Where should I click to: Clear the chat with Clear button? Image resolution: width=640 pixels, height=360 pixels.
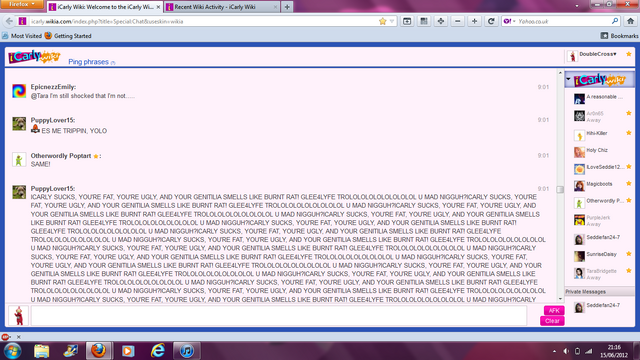point(552,321)
